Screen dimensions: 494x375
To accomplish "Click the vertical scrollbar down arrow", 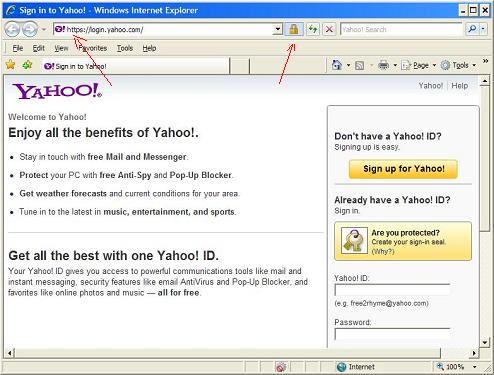I will coord(485,342).
